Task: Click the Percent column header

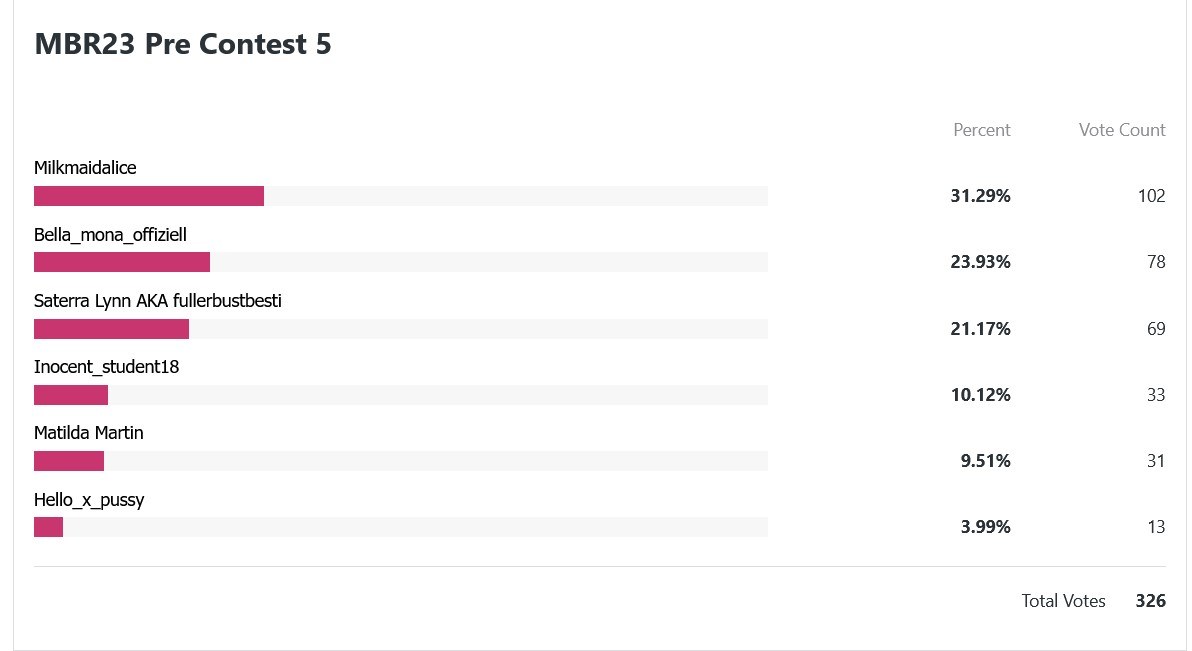Action: point(981,130)
